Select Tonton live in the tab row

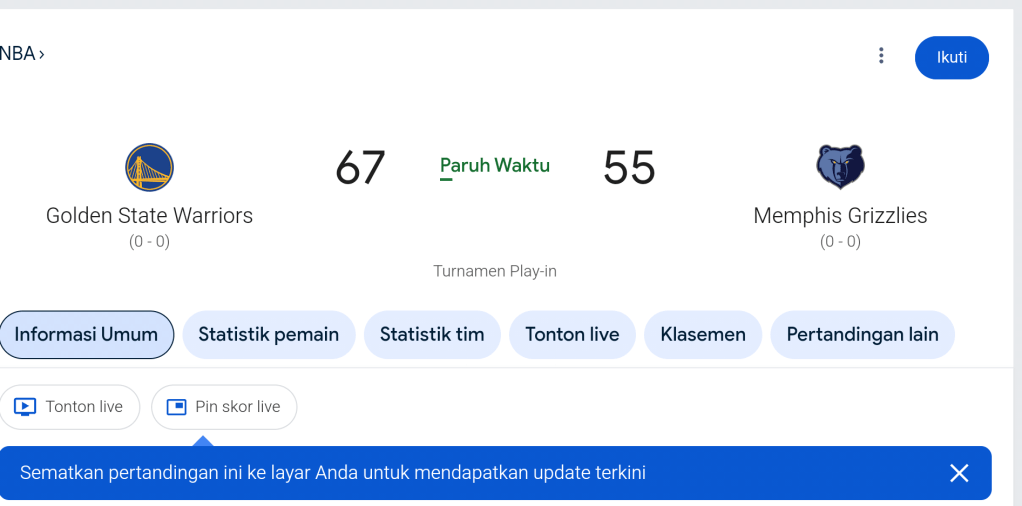click(572, 335)
